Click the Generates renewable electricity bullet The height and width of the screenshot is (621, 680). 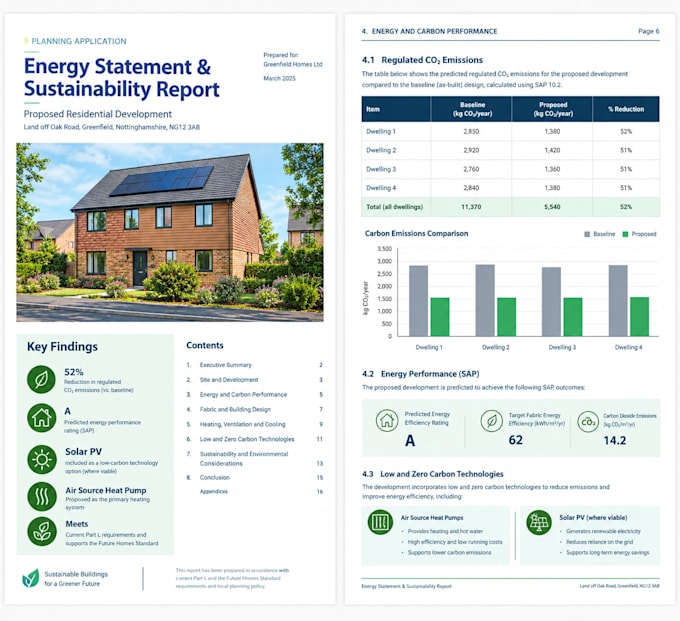click(x=603, y=531)
